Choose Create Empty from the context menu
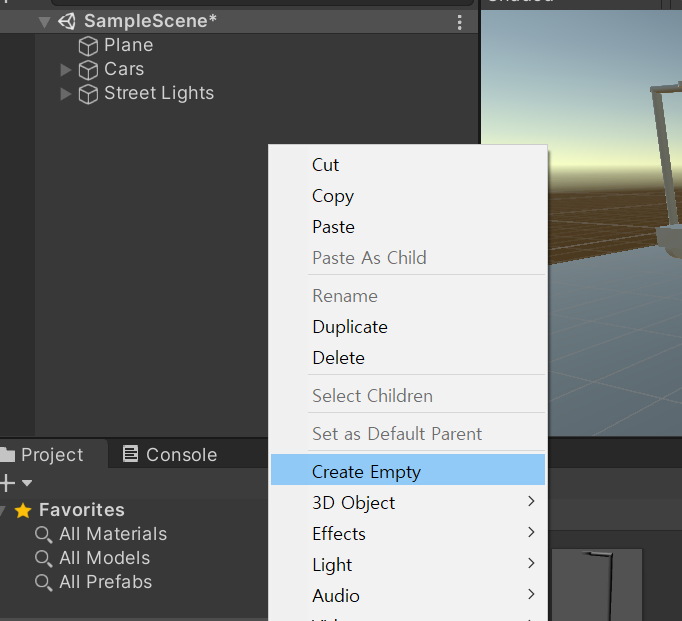 point(408,470)
